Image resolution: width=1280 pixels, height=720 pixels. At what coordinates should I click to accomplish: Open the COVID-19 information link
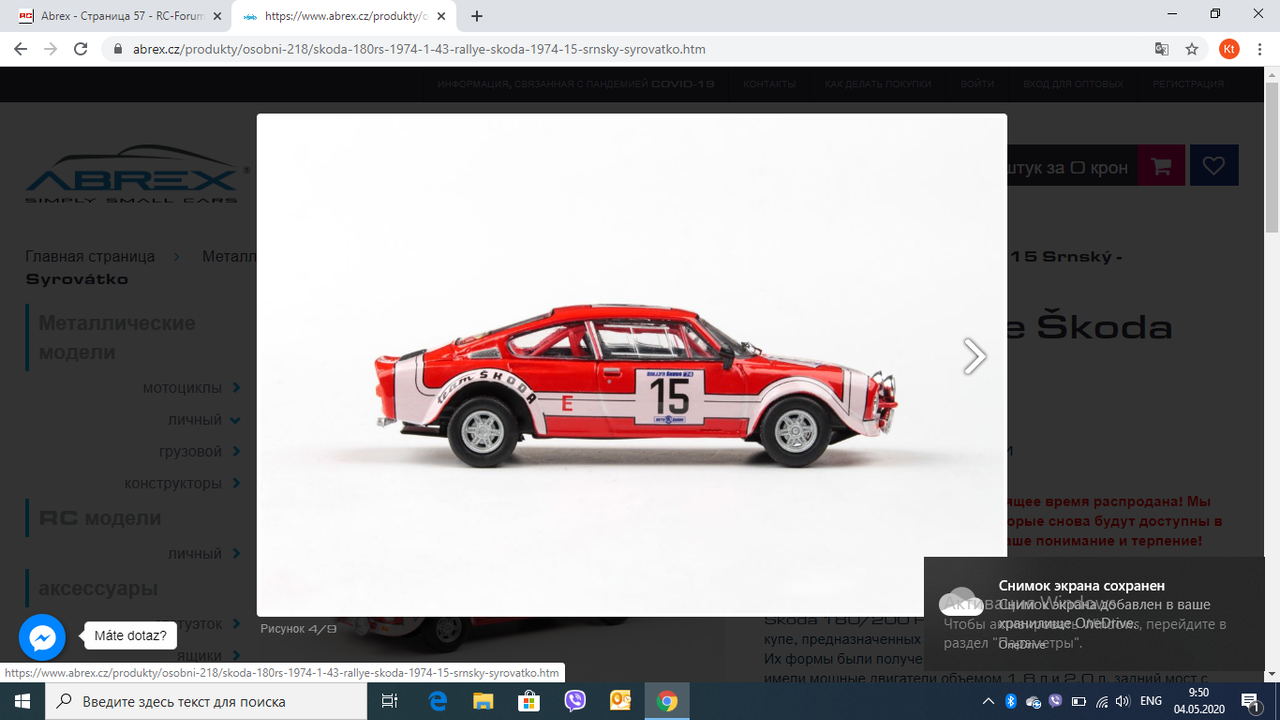(575, 84)
